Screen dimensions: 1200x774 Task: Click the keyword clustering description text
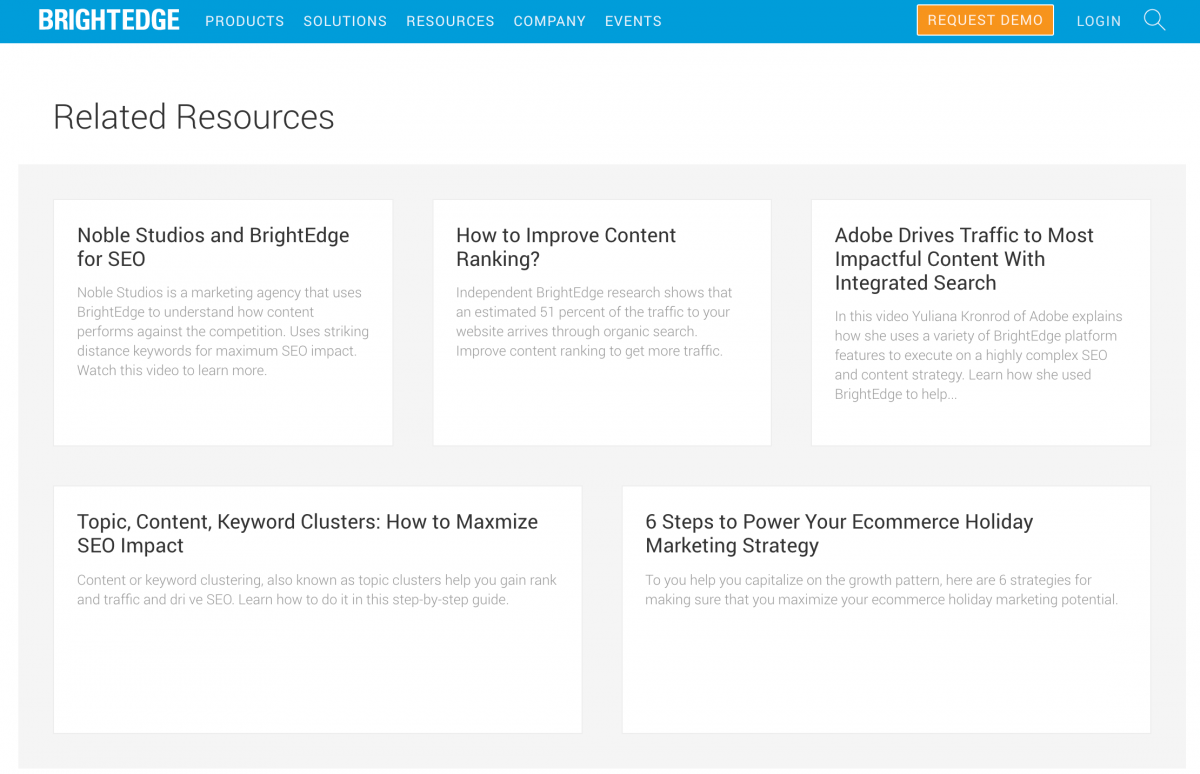317,590
